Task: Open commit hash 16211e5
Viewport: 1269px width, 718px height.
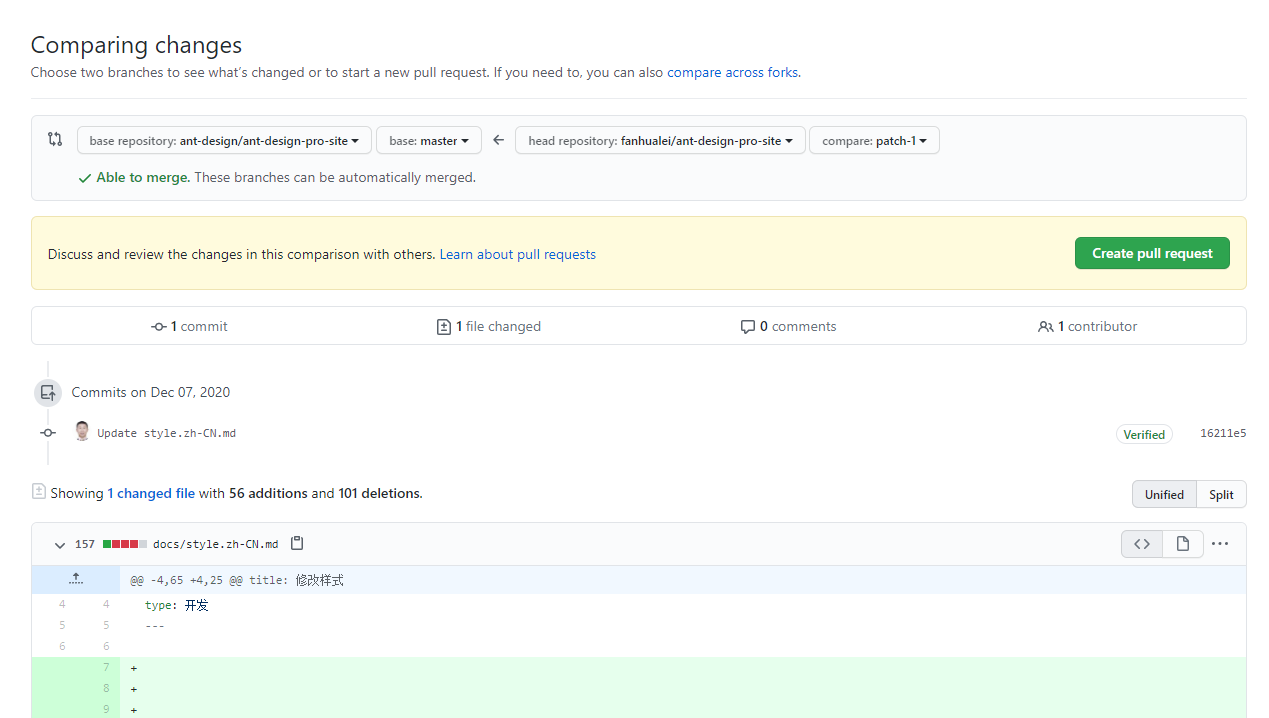Action: pos(1223,433)
